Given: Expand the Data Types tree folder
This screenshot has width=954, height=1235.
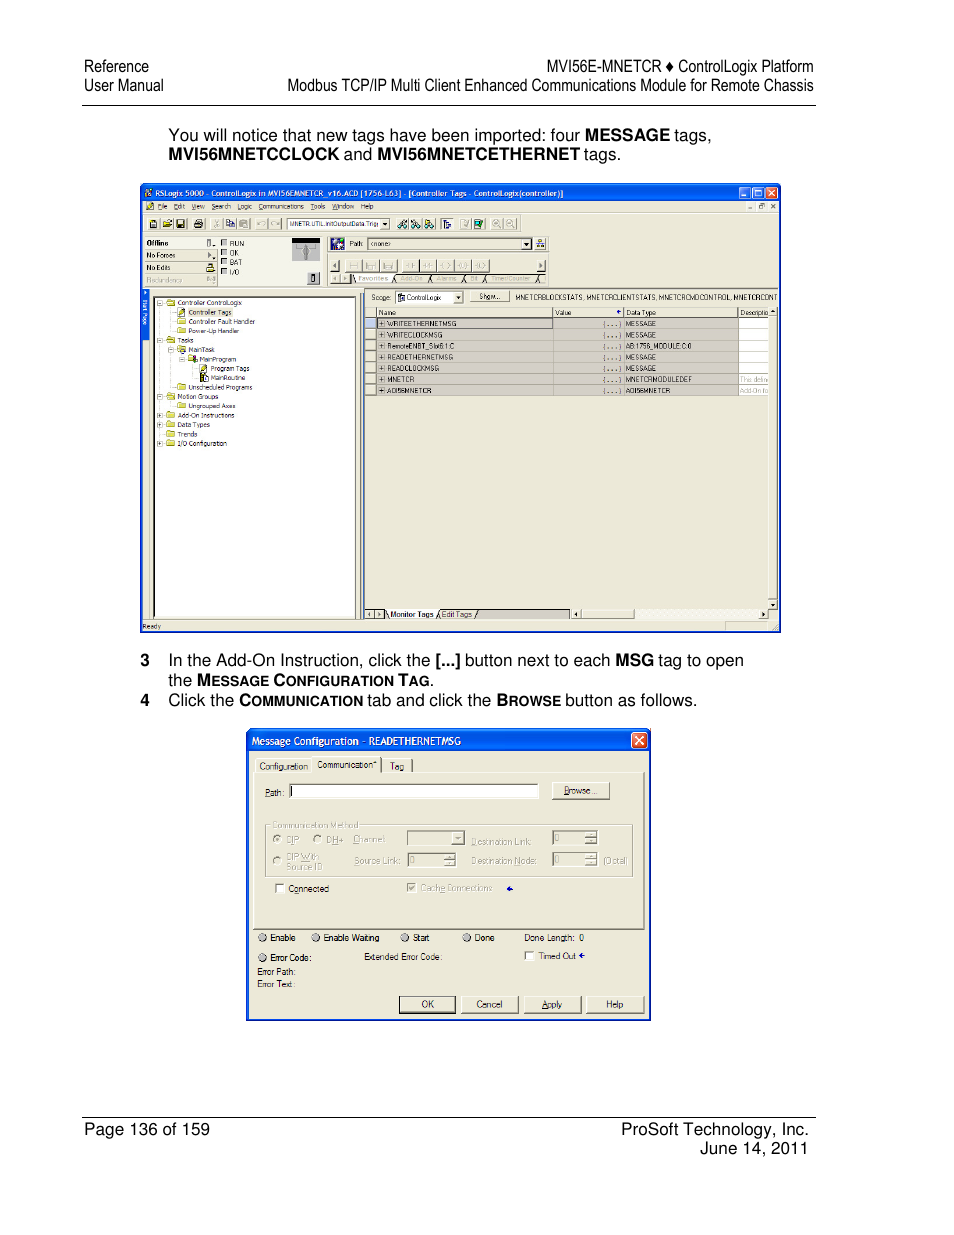Looking at the screenshot, I should 160,425.
